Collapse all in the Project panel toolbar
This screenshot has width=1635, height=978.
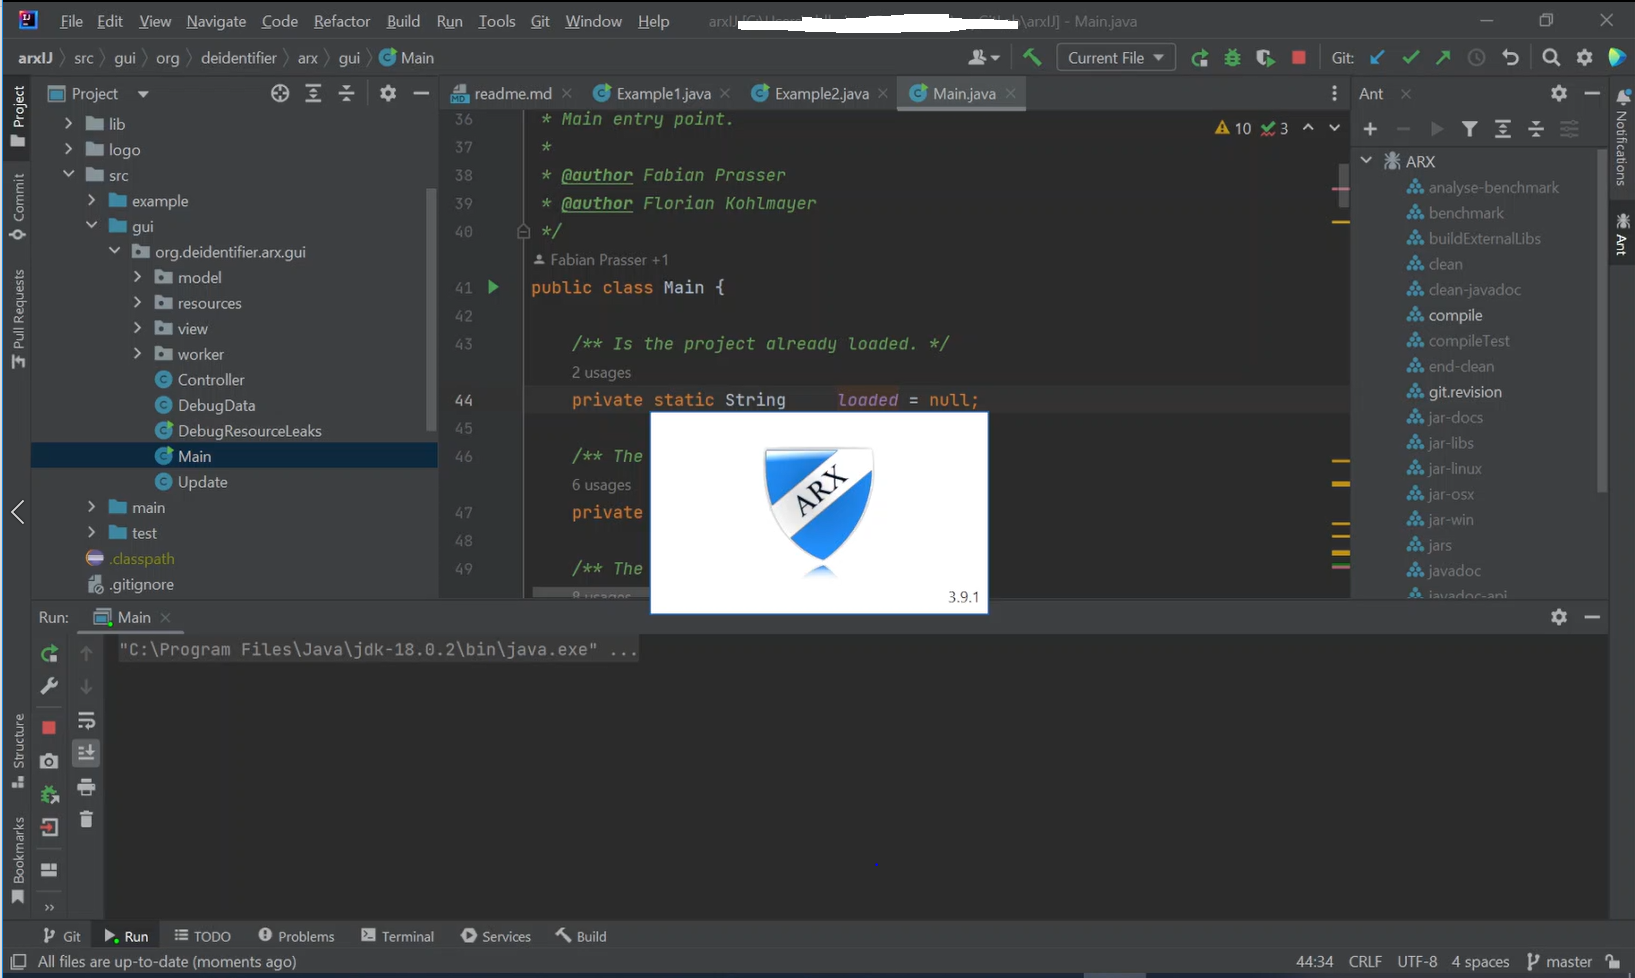[x=346, y=93]
